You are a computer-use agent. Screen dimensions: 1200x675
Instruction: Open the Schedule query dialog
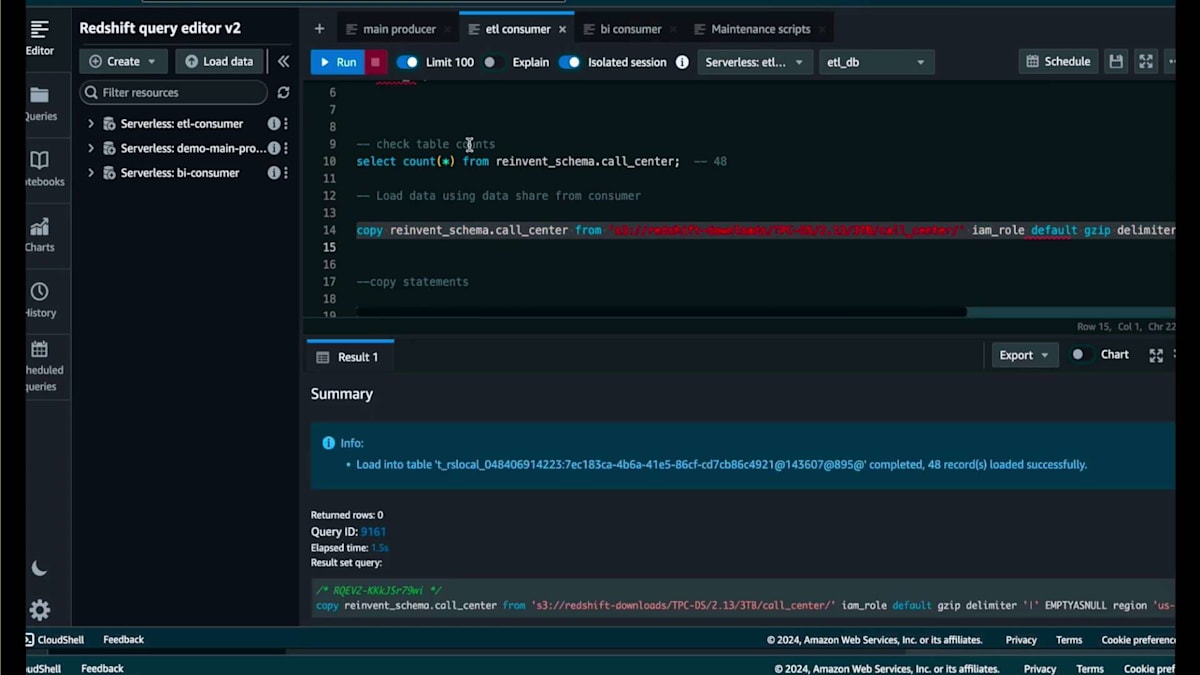(x=1058, y=62)
